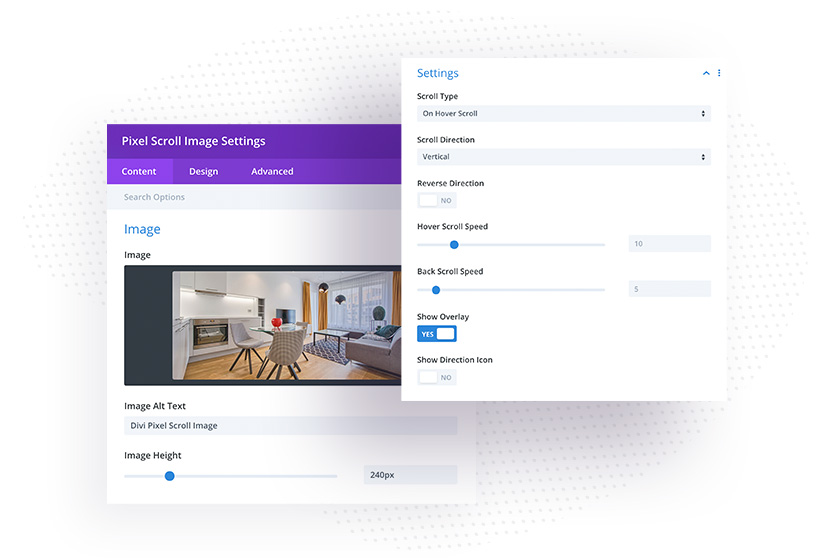Click the Hover Scroll Speed slider handle

tap(454, 245)
